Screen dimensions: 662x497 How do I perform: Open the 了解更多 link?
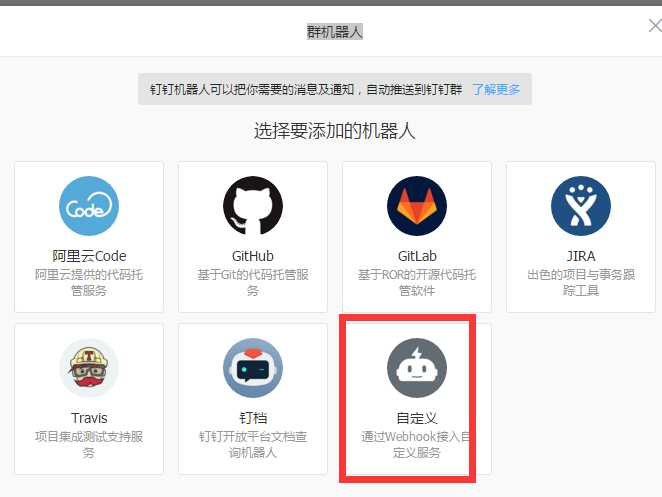pos(496,90)
